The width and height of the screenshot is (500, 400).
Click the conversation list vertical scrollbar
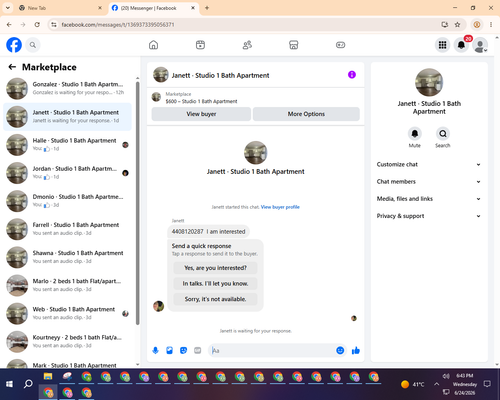tap(138, 202)
